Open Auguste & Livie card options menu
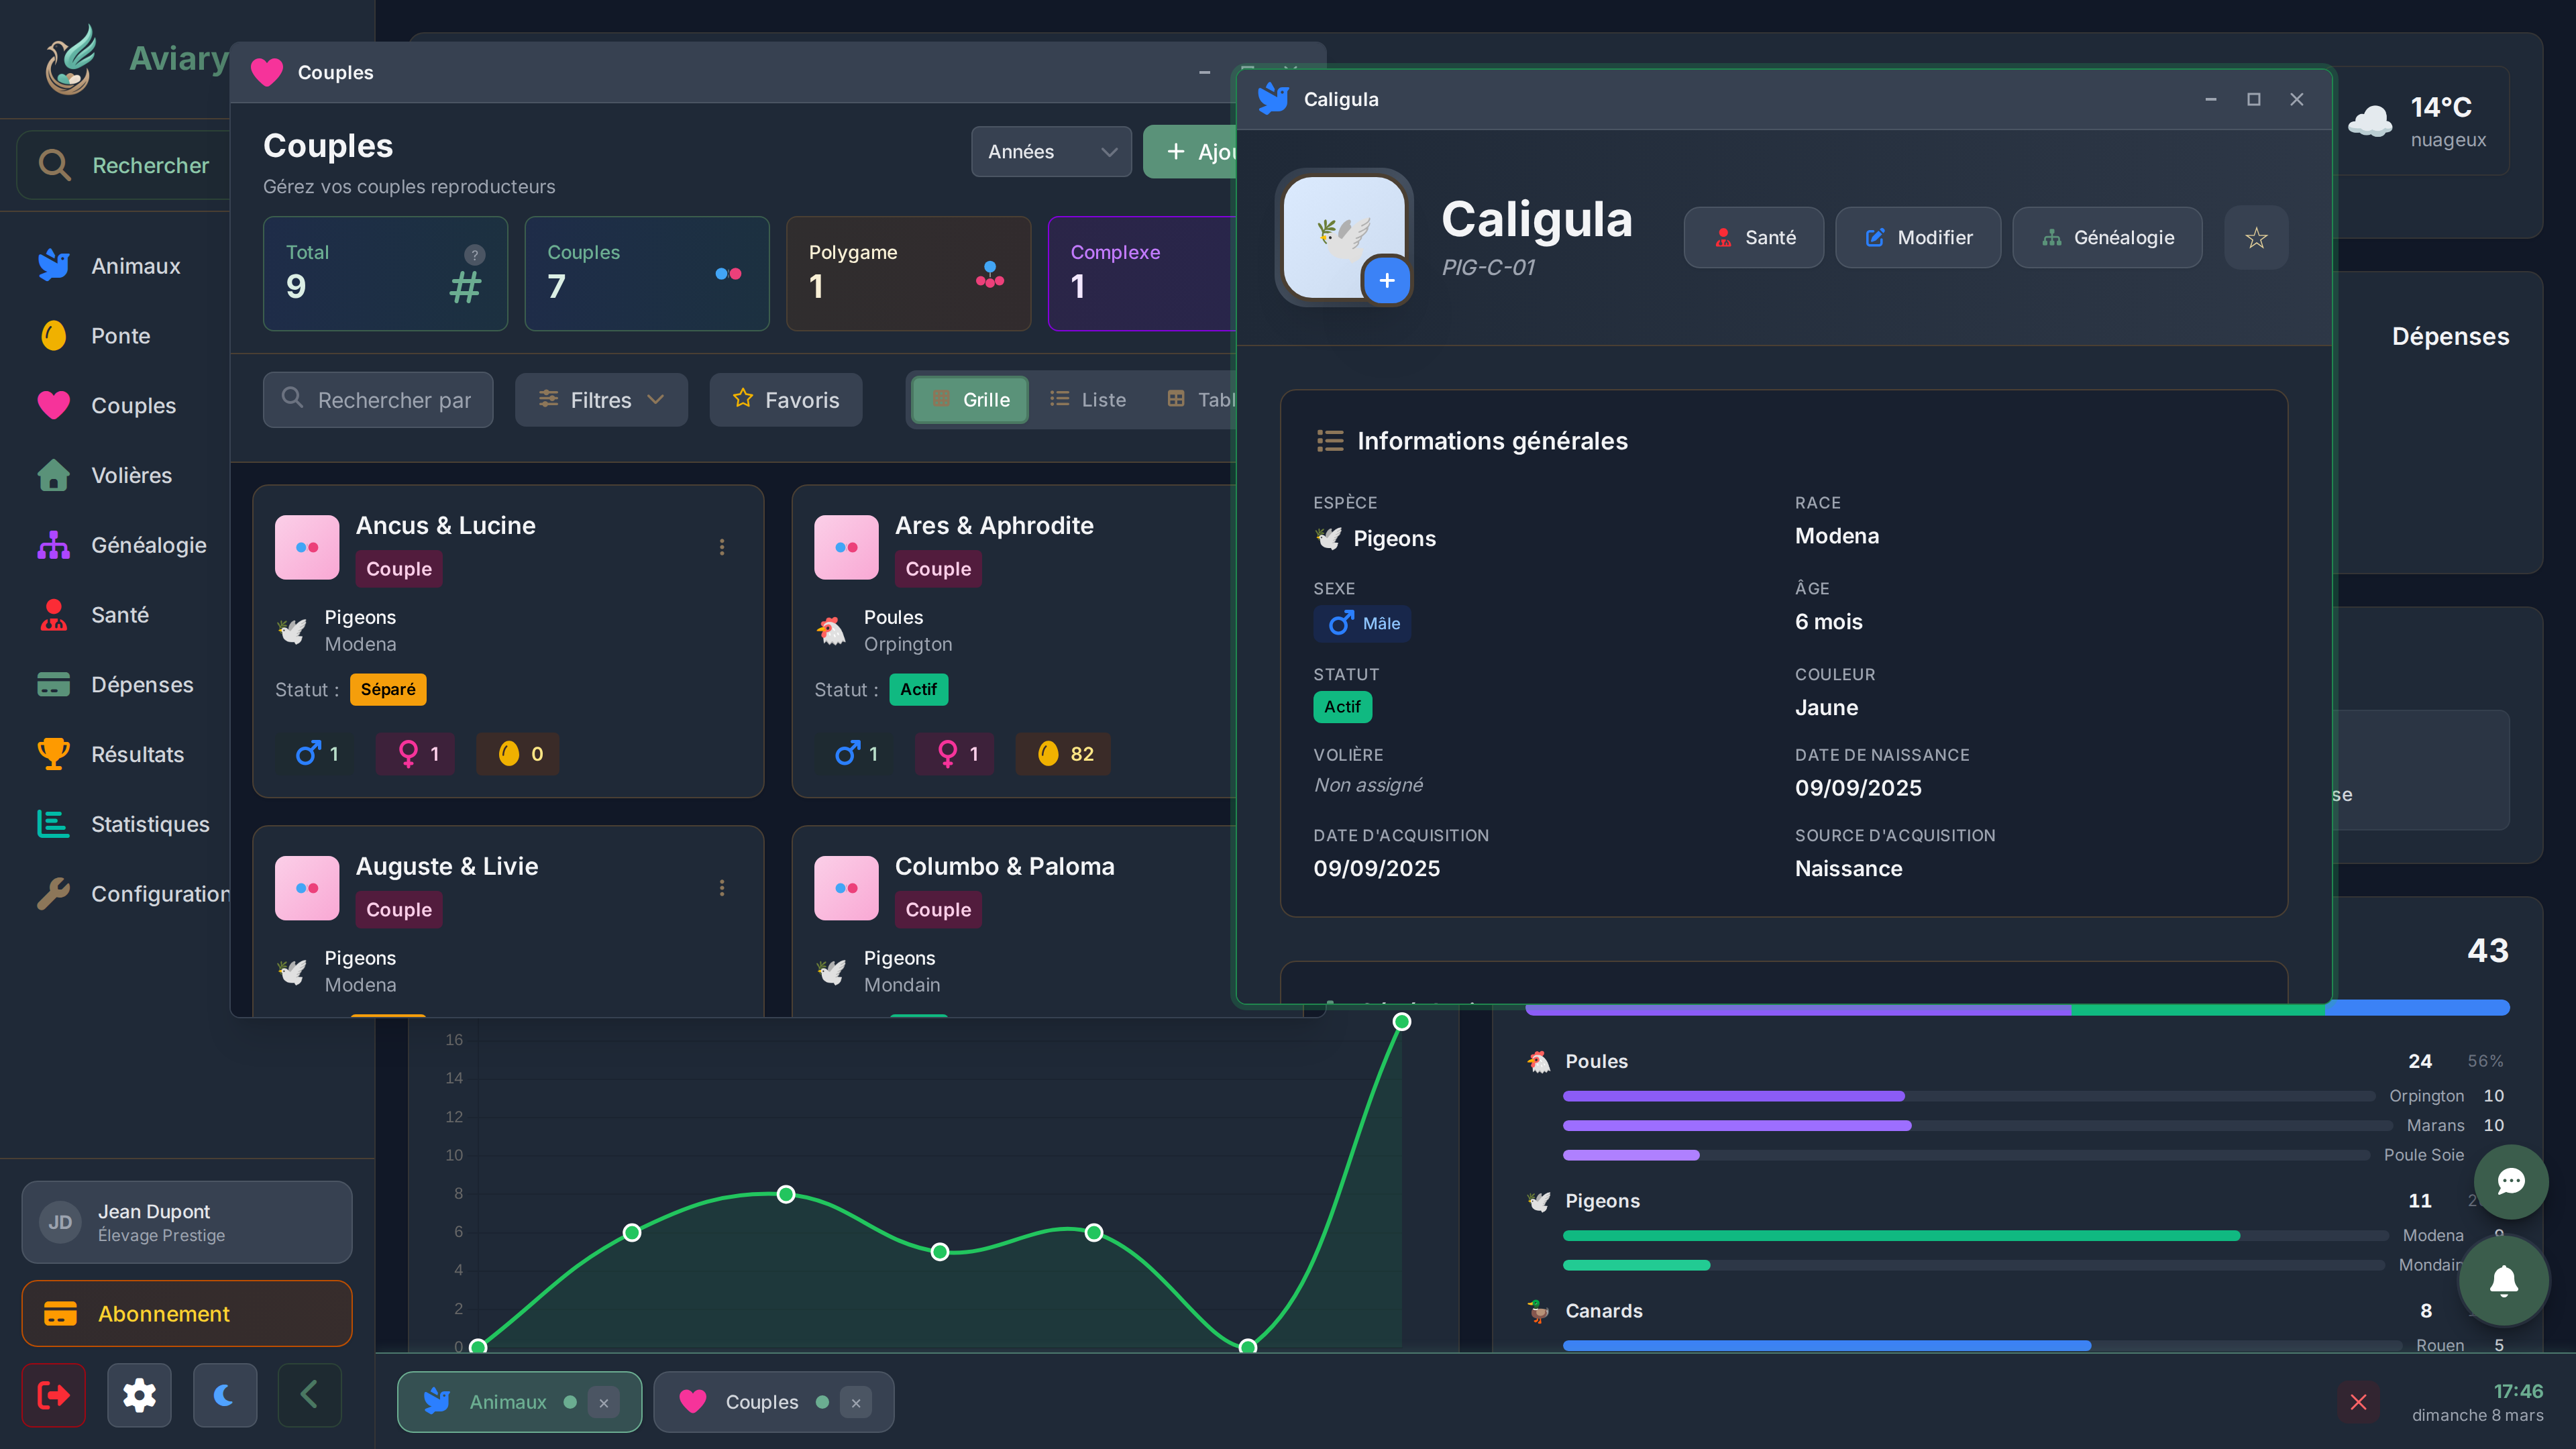 point(722,888)
